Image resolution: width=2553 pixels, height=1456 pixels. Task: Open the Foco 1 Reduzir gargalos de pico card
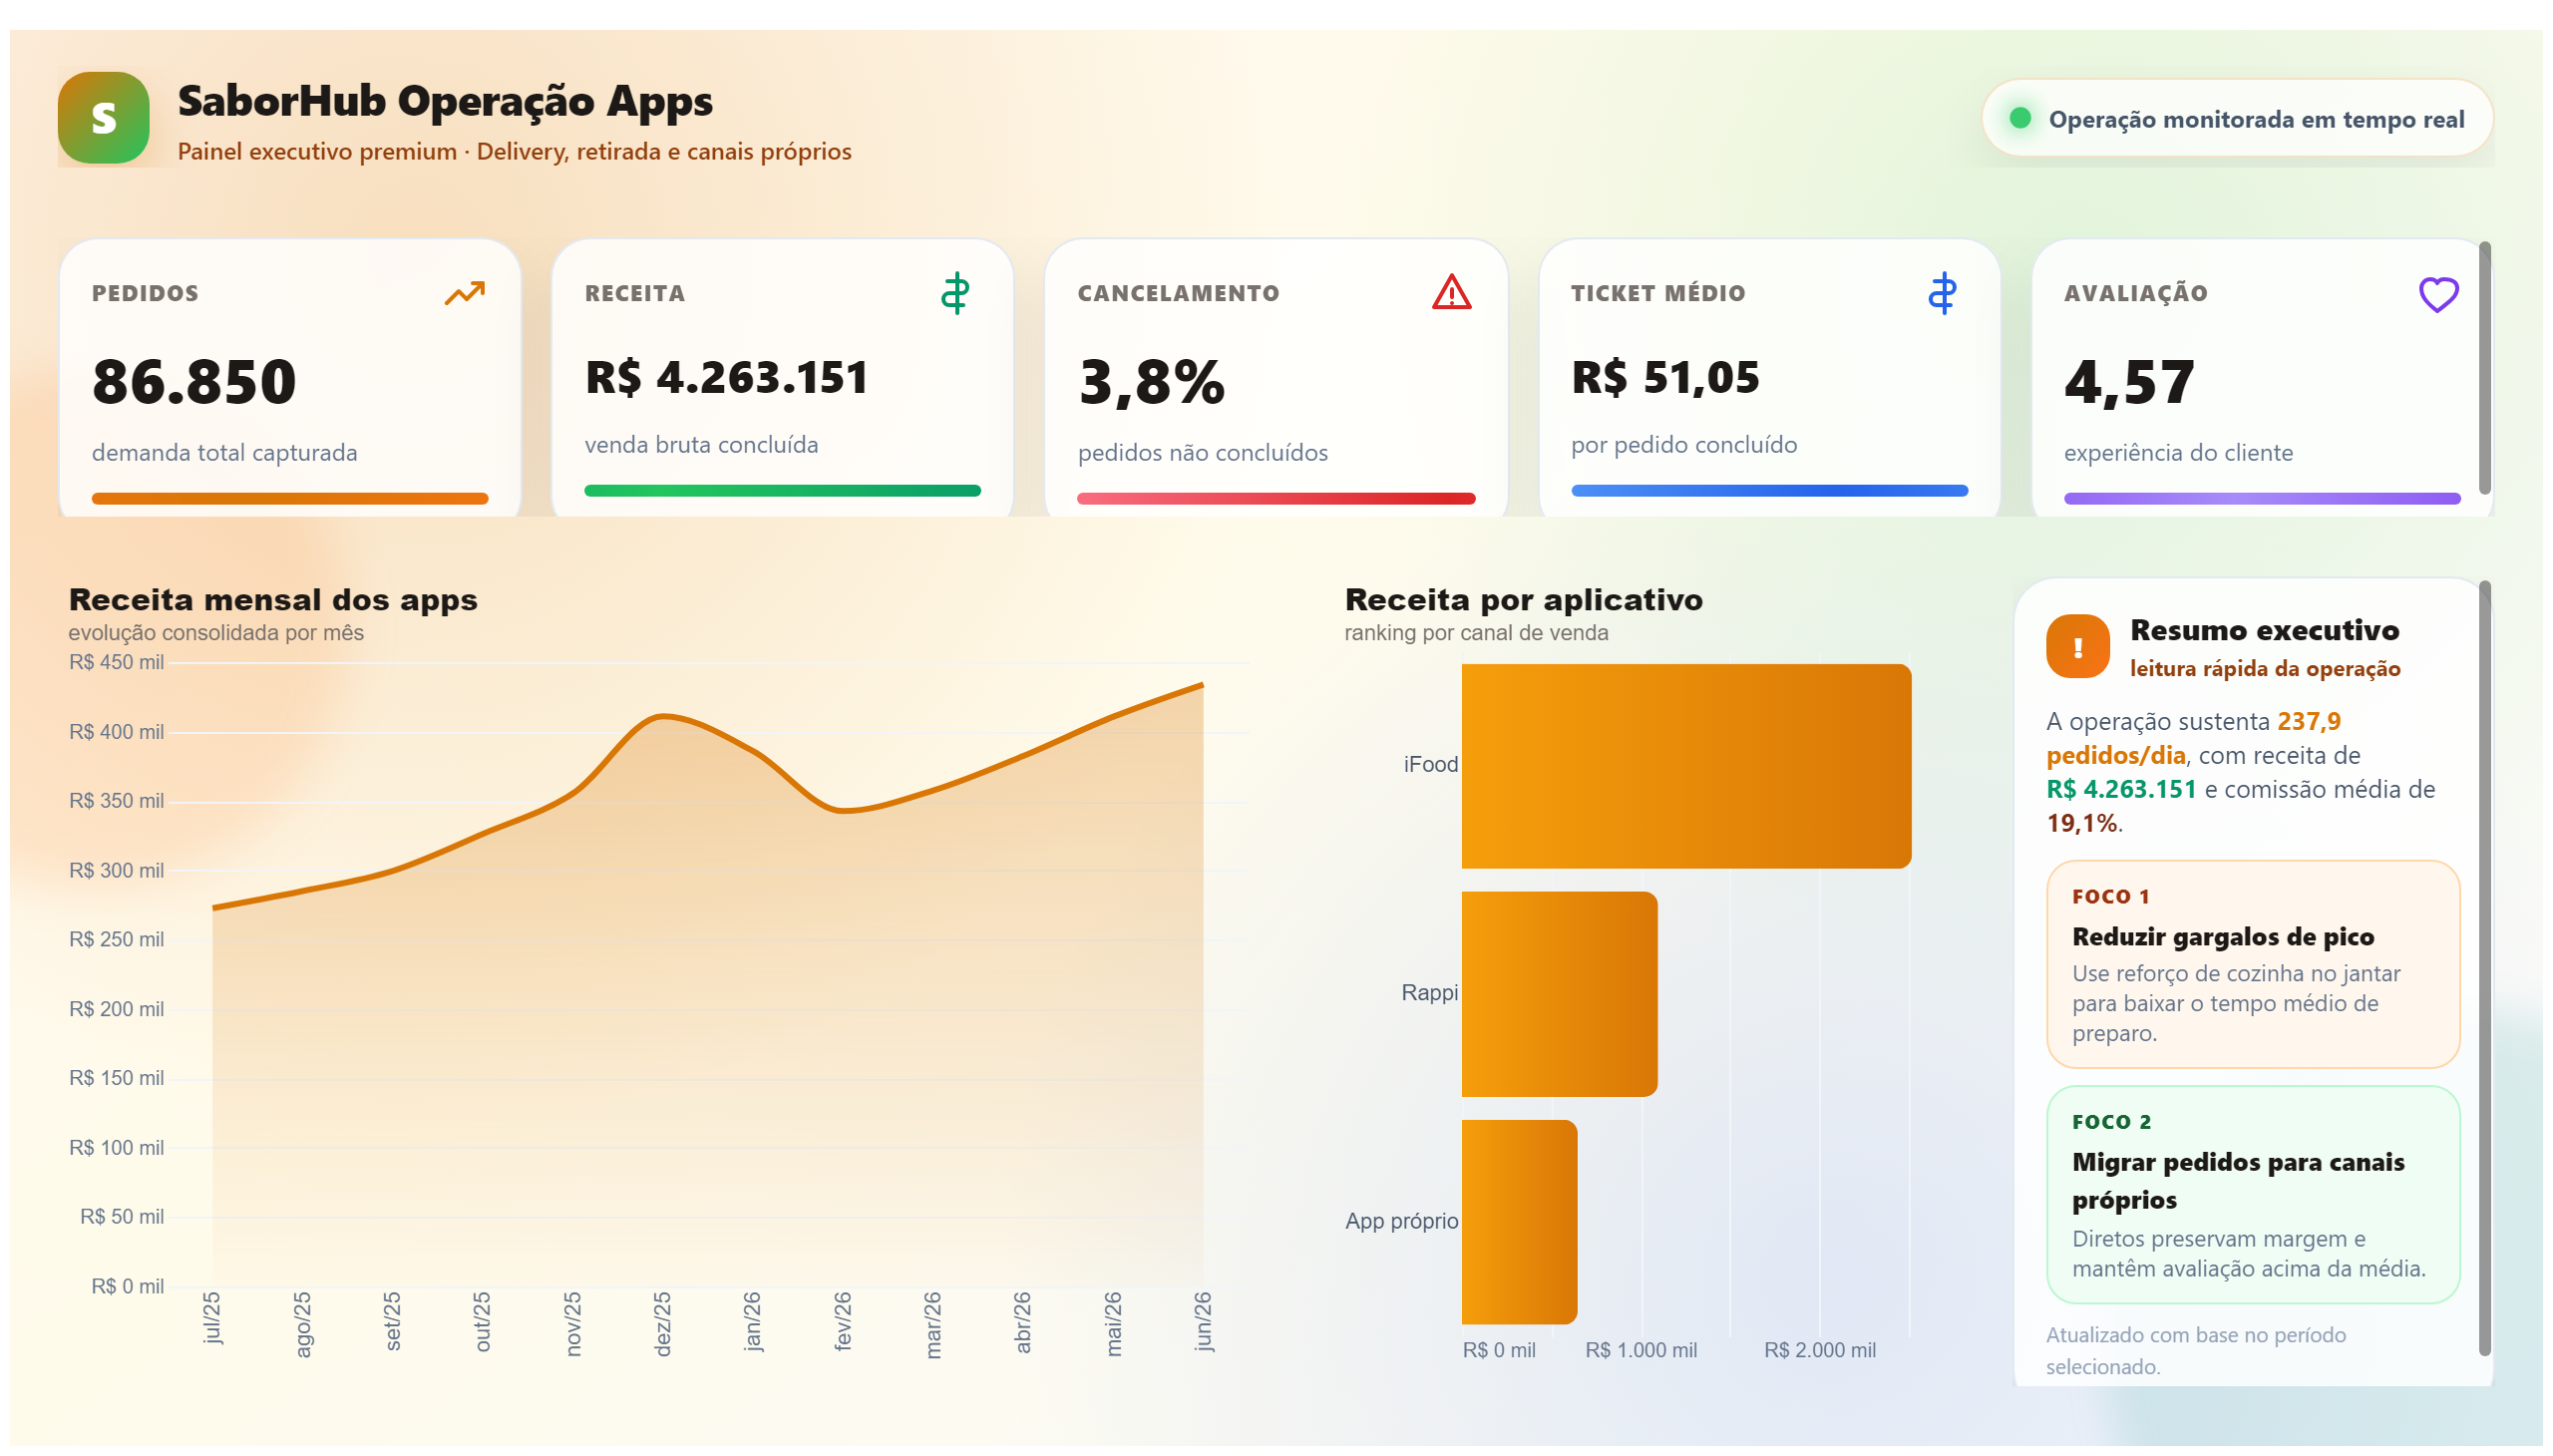tap(2252, 964)
